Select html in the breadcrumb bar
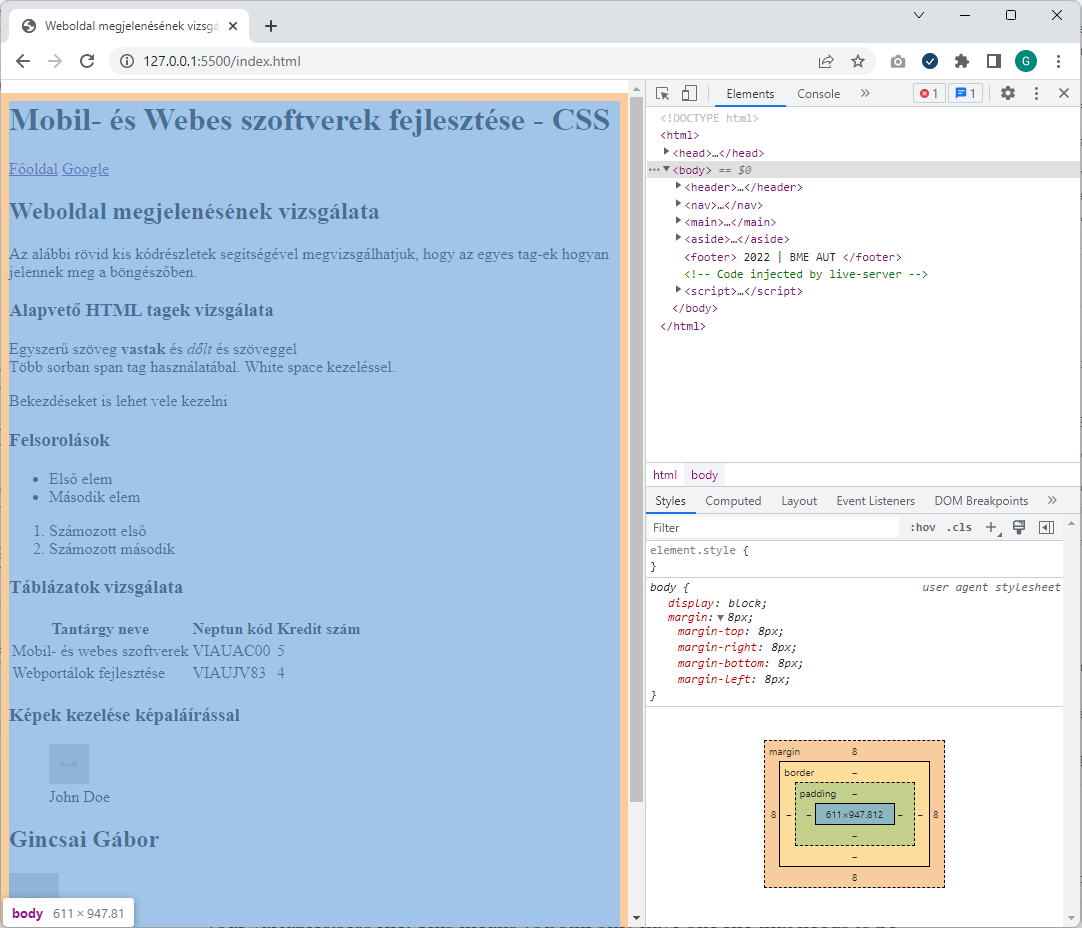This screenshot has width=1082, height=928. pos(665,475)
